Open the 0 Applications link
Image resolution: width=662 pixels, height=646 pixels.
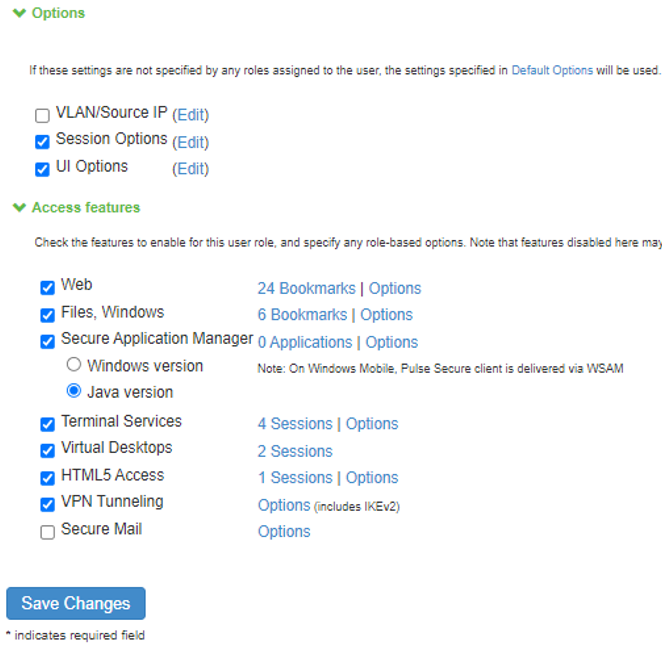(x=305, y=342)
